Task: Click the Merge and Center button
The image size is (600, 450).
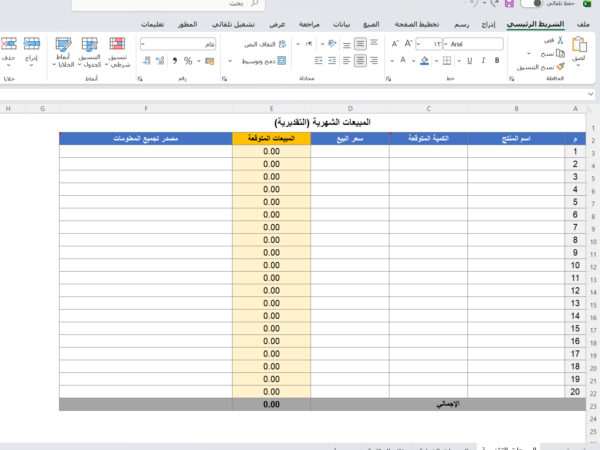Action: [x=264, y=61]
